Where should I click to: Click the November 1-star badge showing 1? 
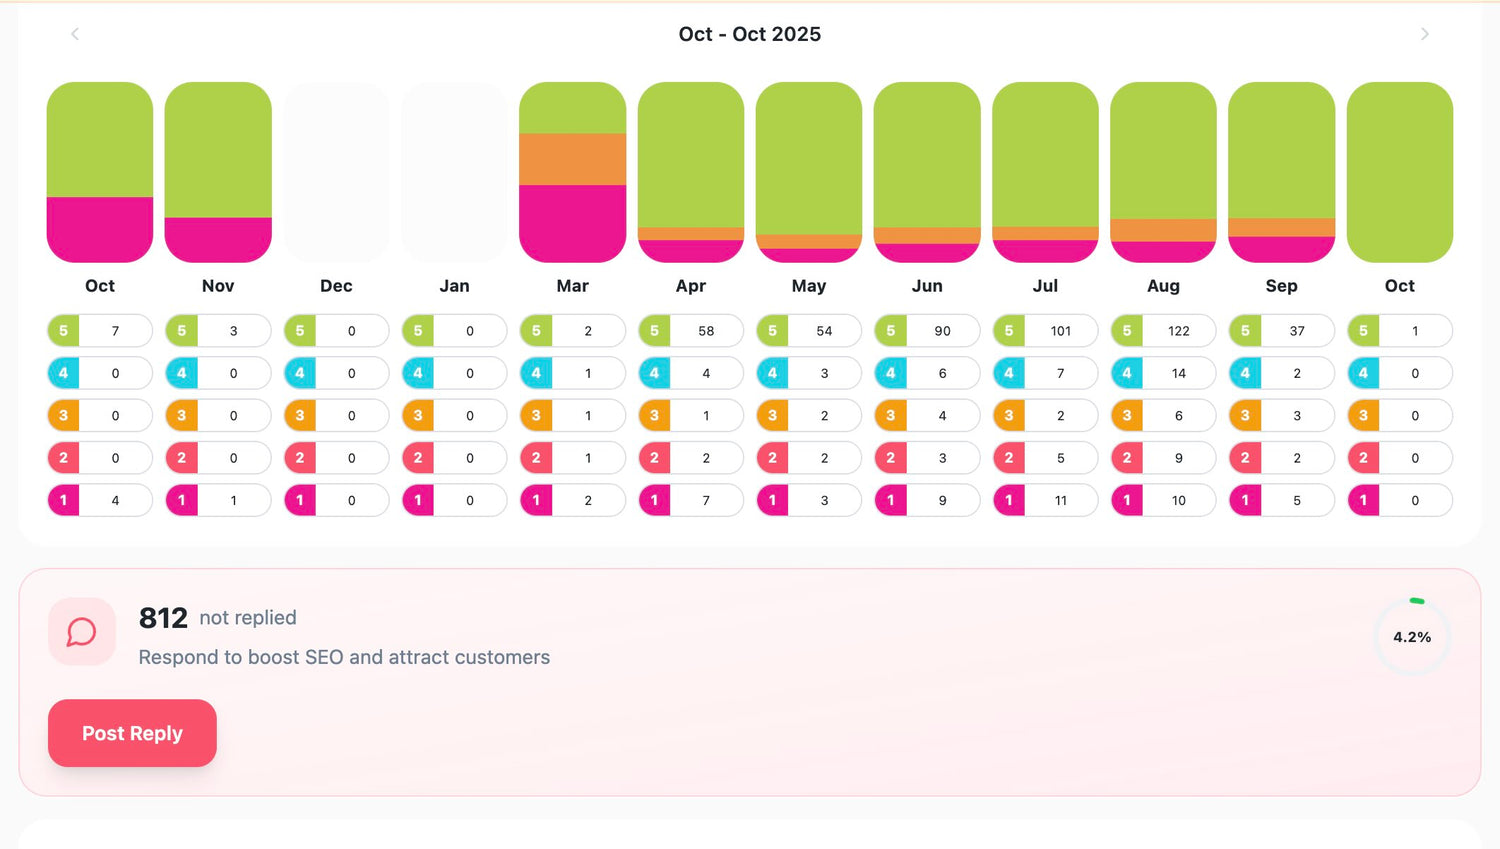[218, 500]
